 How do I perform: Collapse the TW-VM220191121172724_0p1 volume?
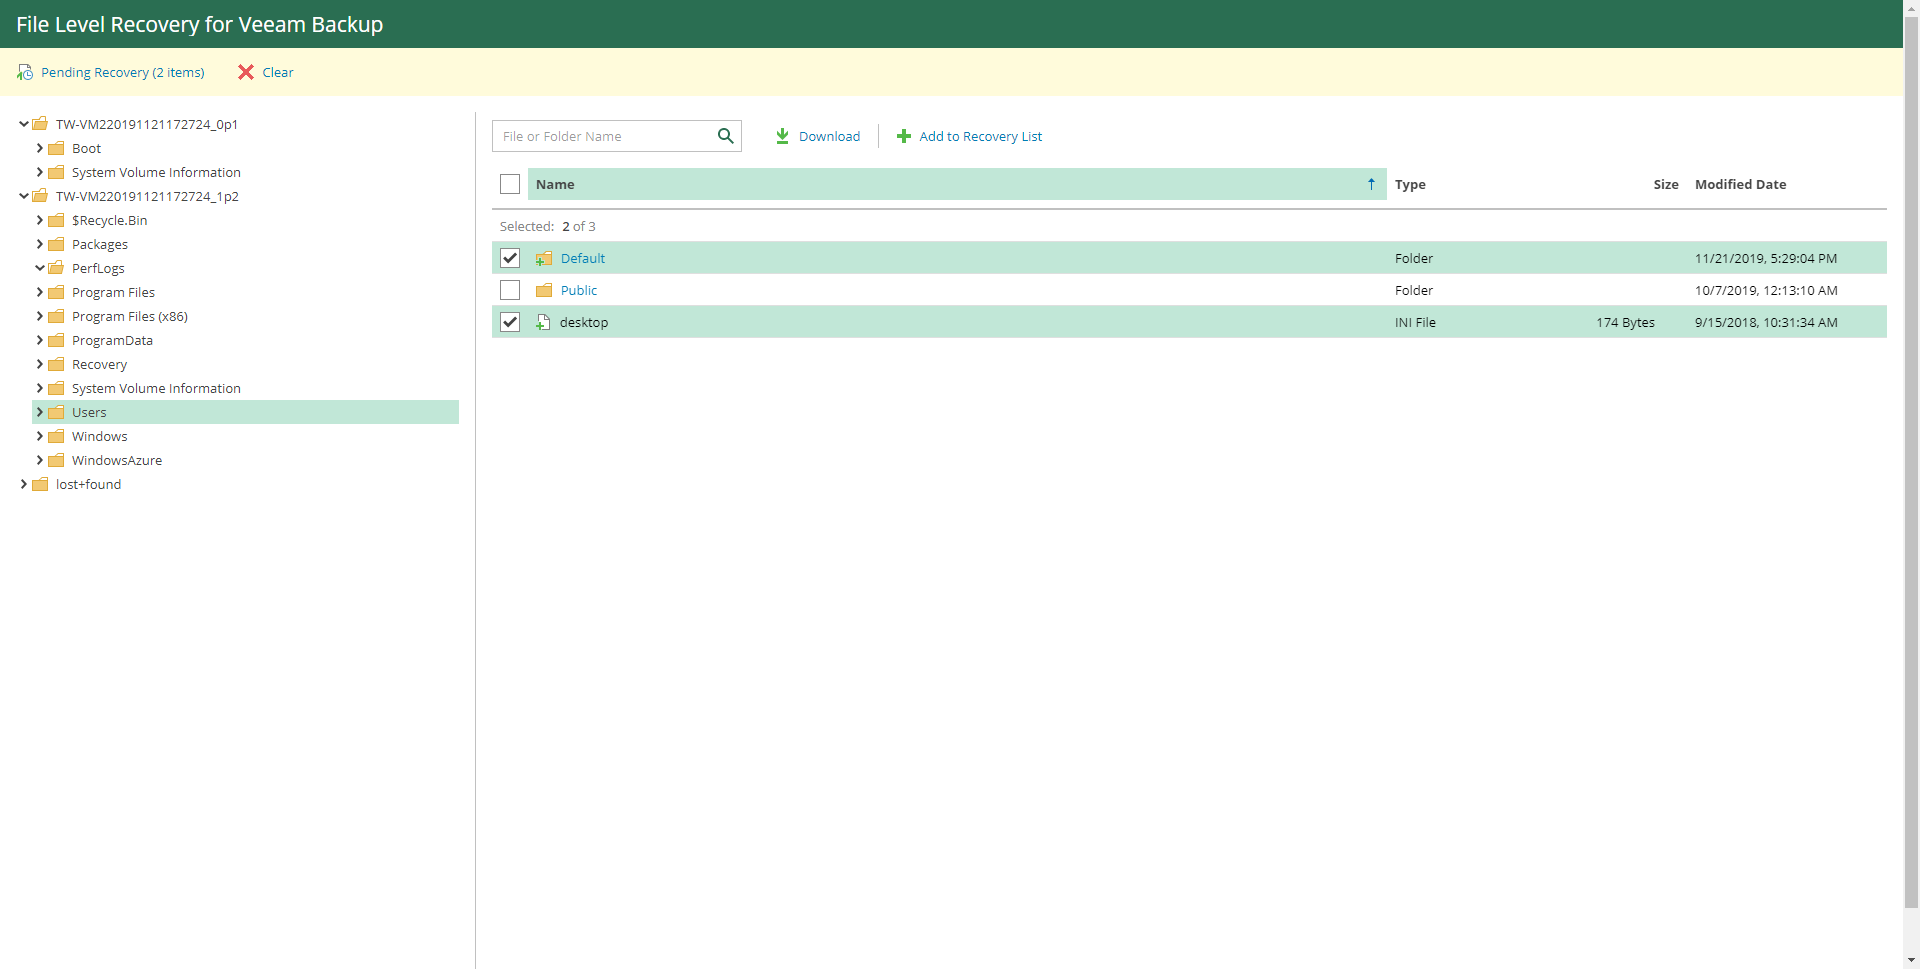(x=24, y=124)
